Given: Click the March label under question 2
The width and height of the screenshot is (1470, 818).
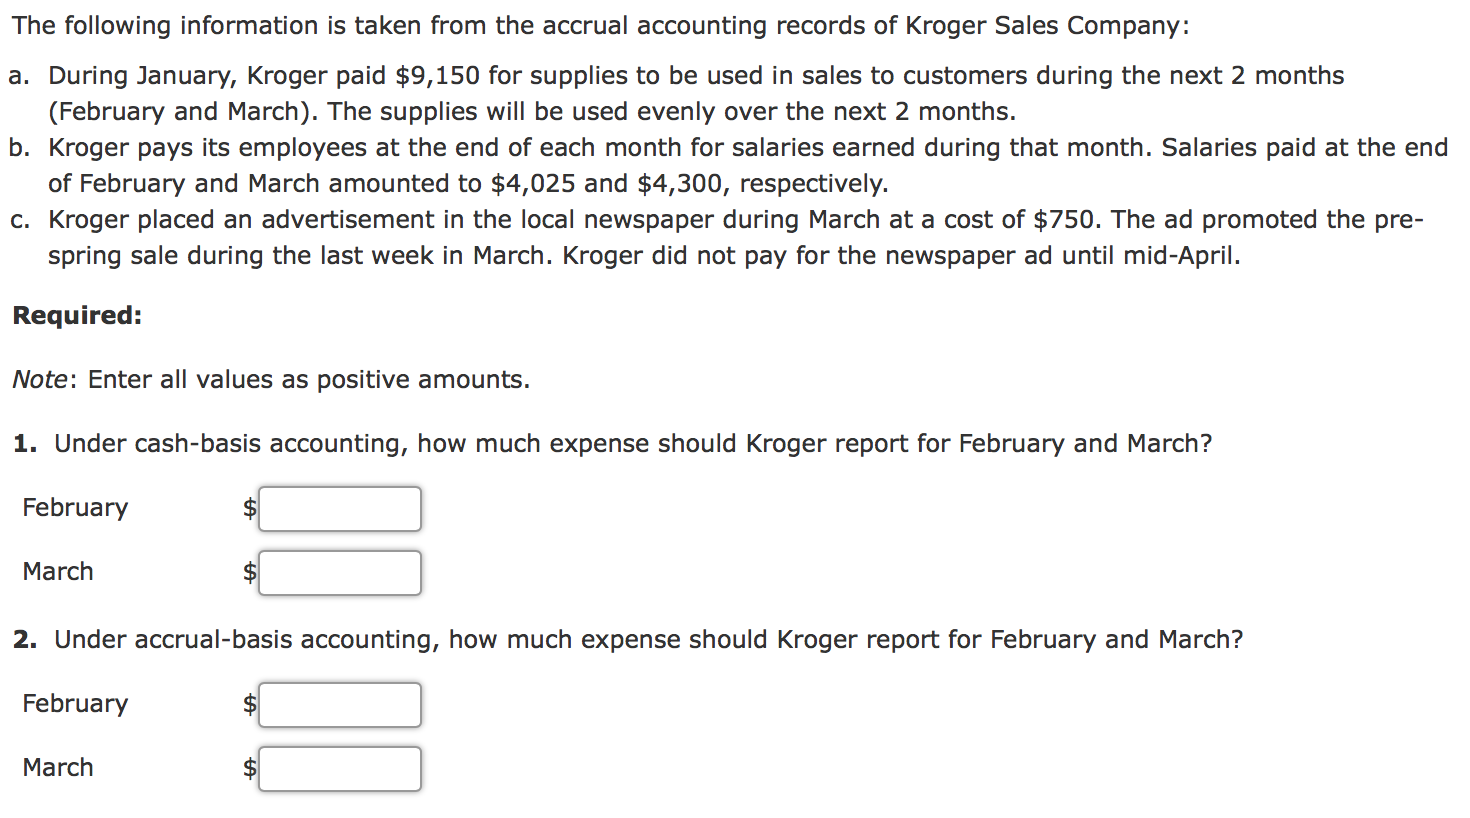Looking at the screenshot, I should coord(58,768).
